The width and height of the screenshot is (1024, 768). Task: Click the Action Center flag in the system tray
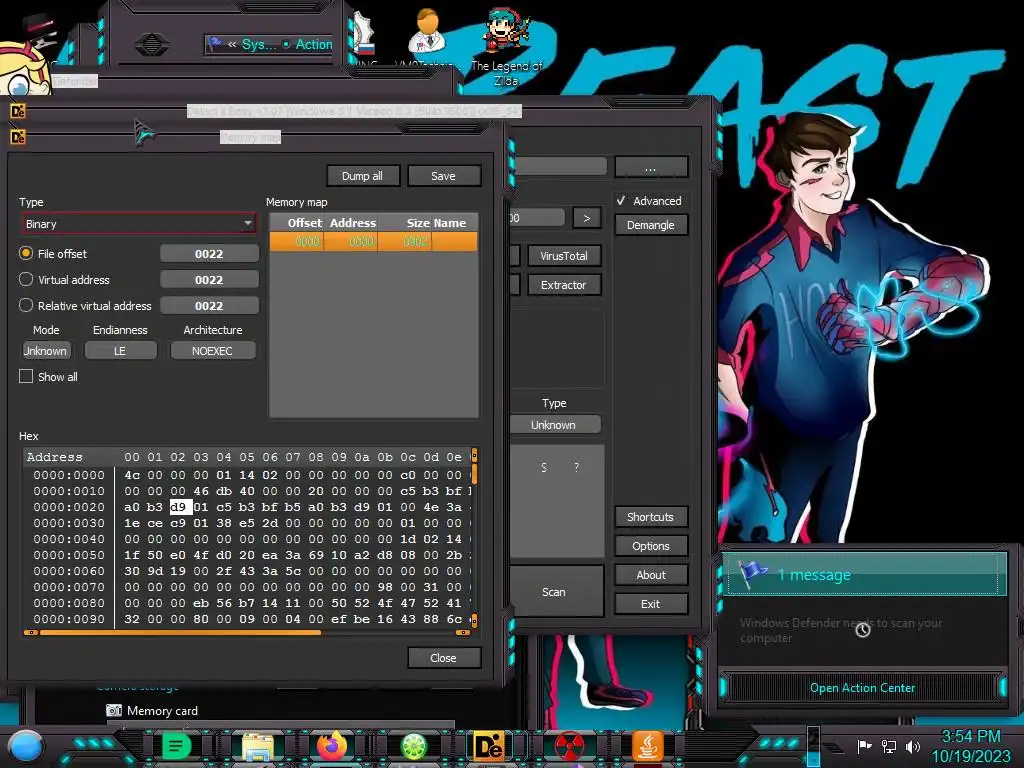click(x=864, y=746)
